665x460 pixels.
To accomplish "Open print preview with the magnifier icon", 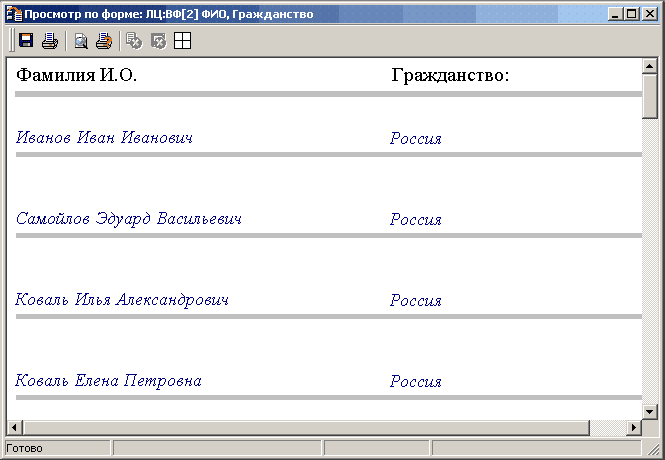I will tap(81, 41).
